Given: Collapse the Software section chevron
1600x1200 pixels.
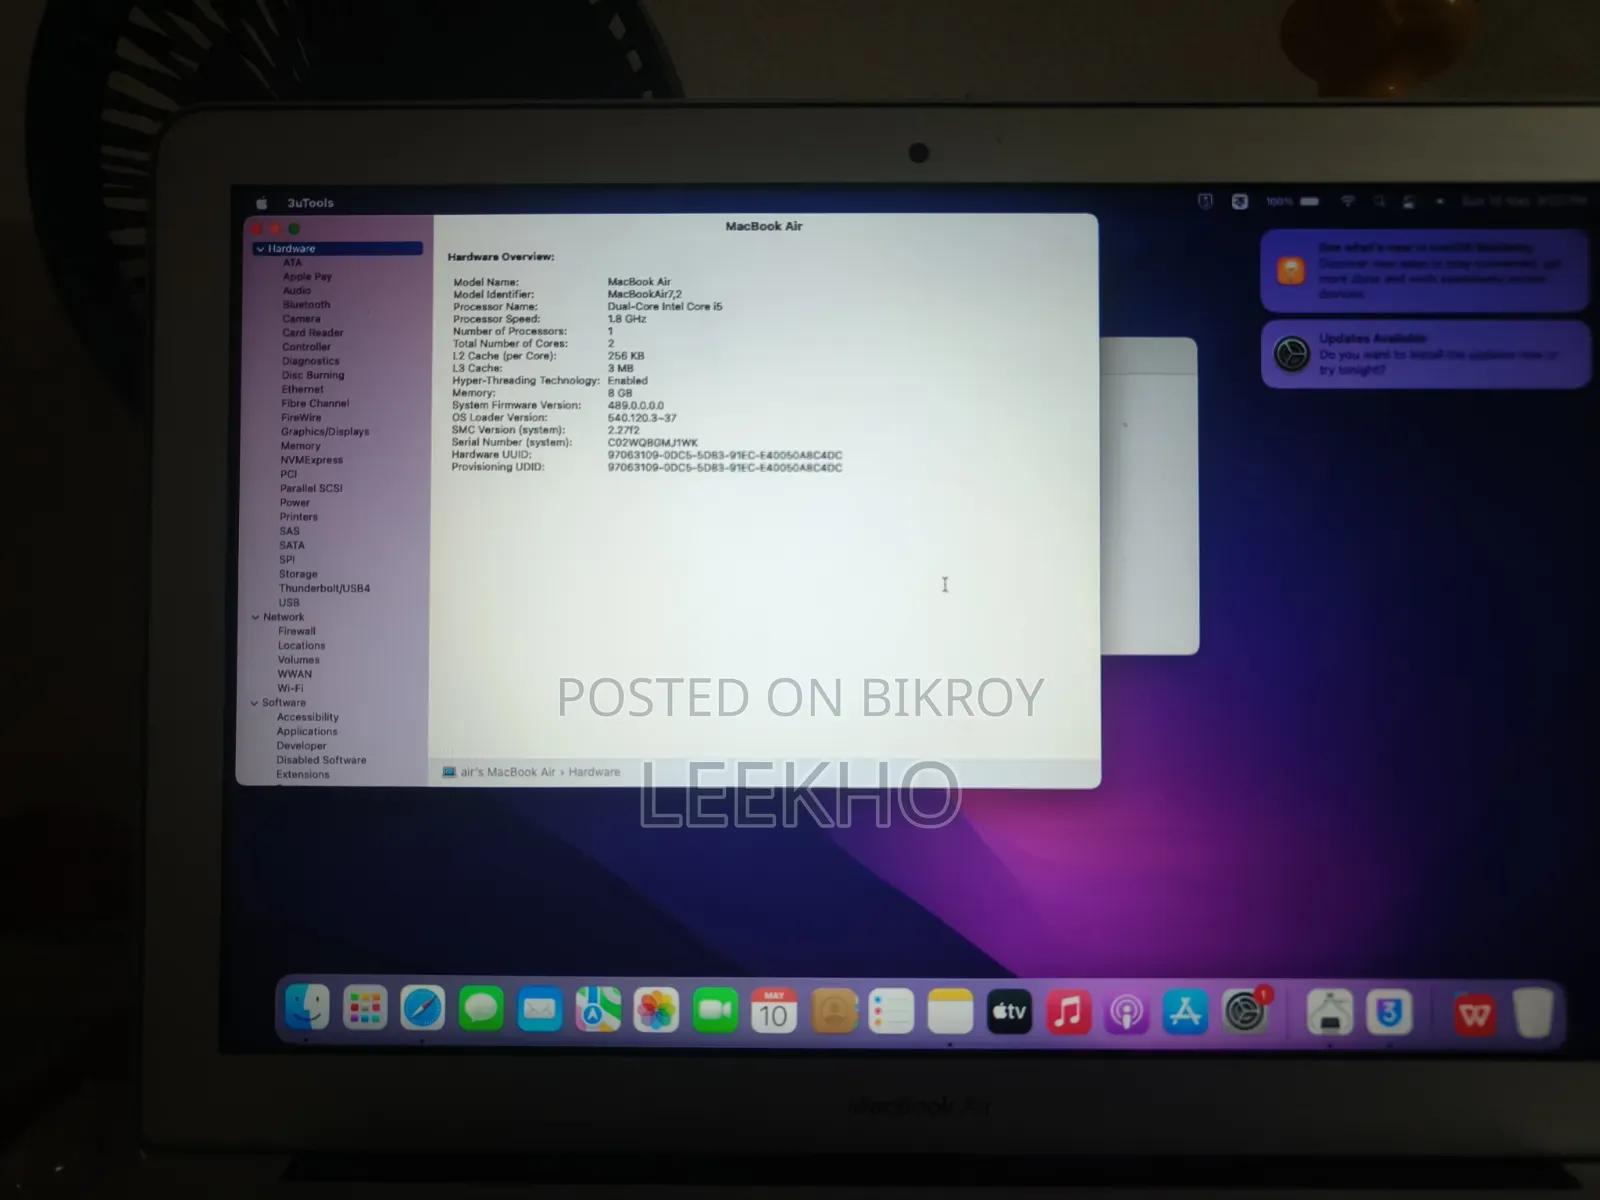Looking at the screenshot, I should (x=255, y=704).
